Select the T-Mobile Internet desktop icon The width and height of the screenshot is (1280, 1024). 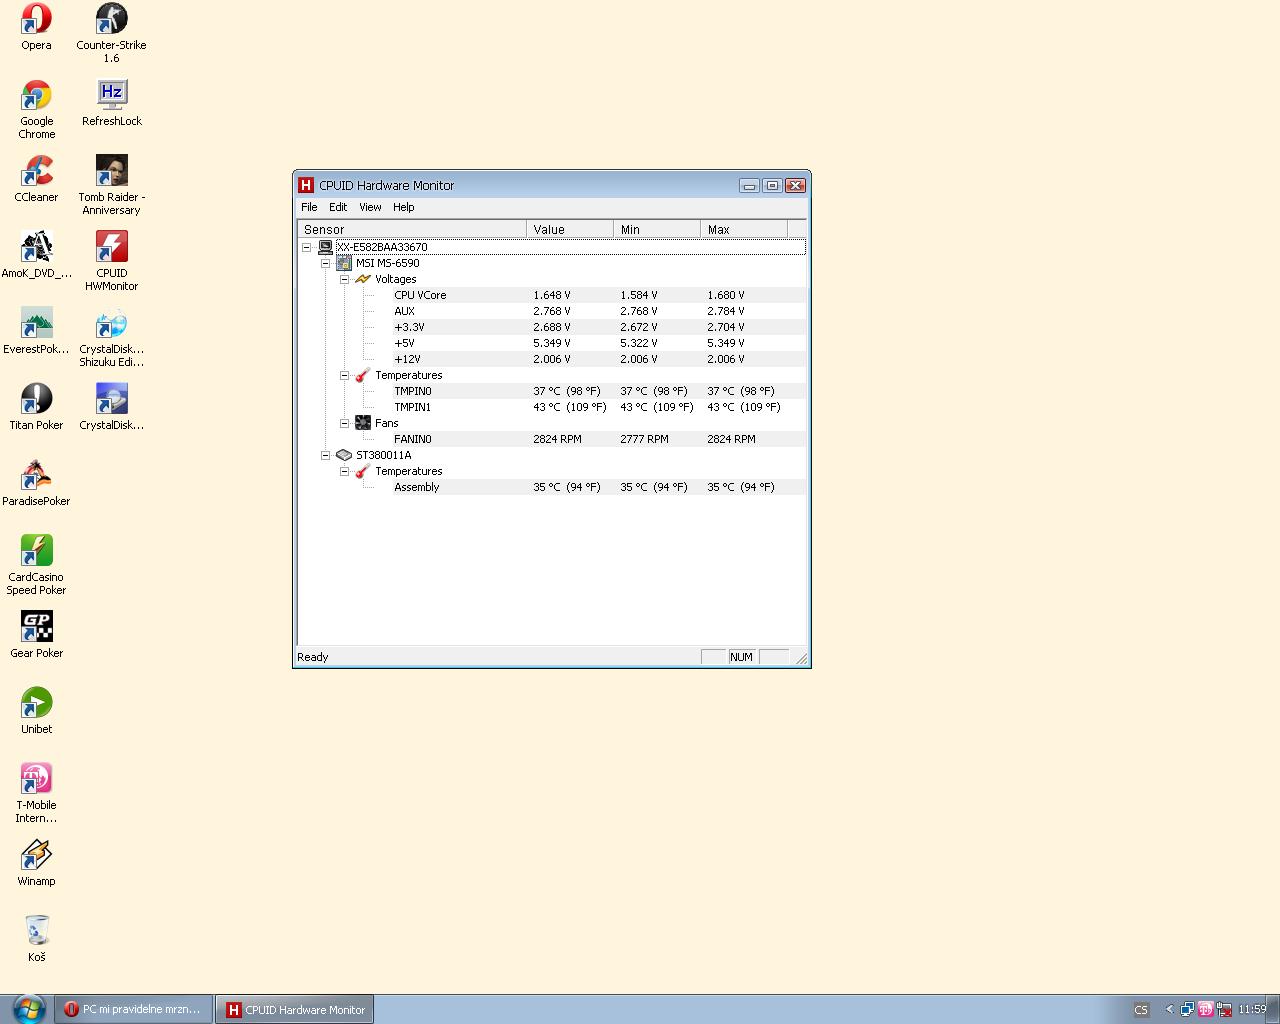[36, 793]
